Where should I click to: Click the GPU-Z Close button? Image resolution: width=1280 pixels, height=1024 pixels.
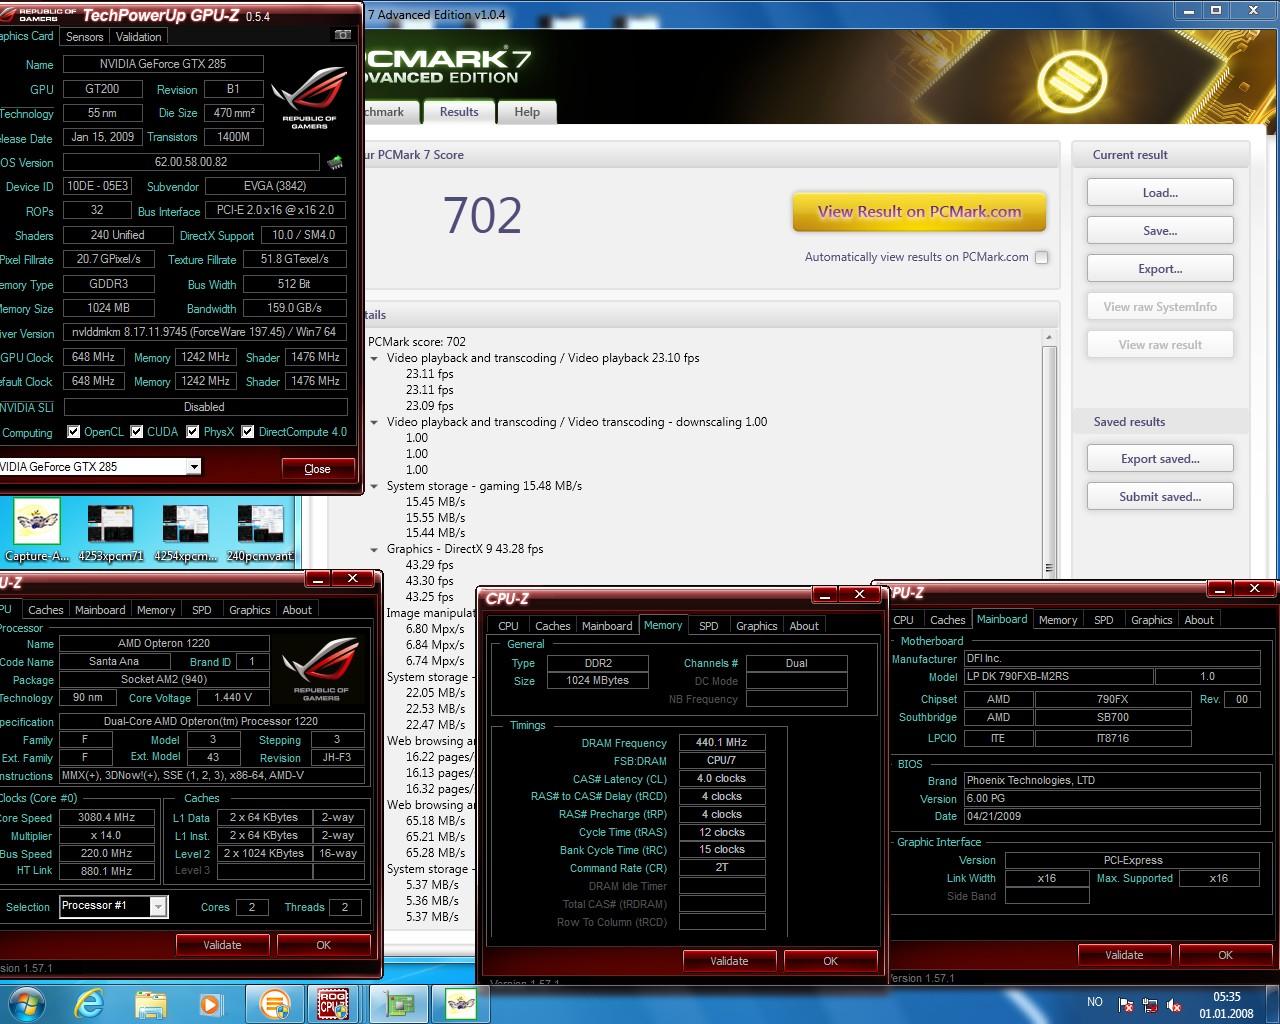click(317, 469)
